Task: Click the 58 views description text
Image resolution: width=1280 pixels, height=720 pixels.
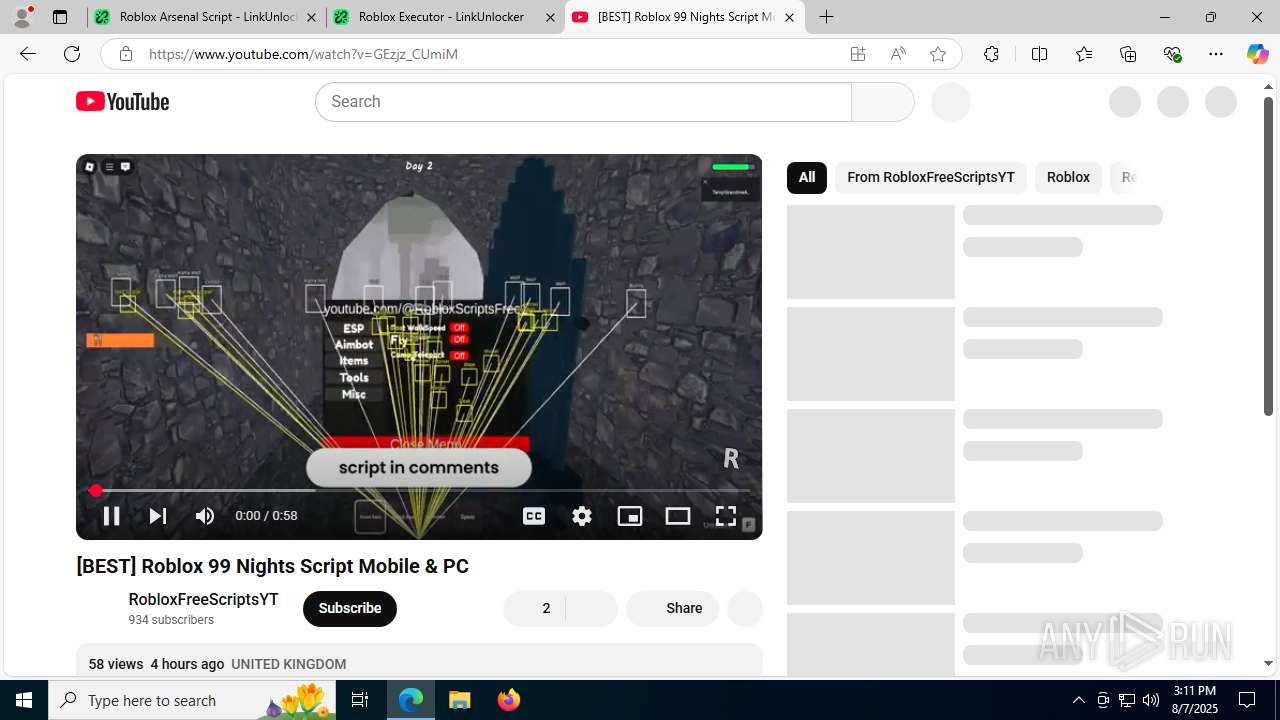Action: pyautogui.click(x=116, y=664)
